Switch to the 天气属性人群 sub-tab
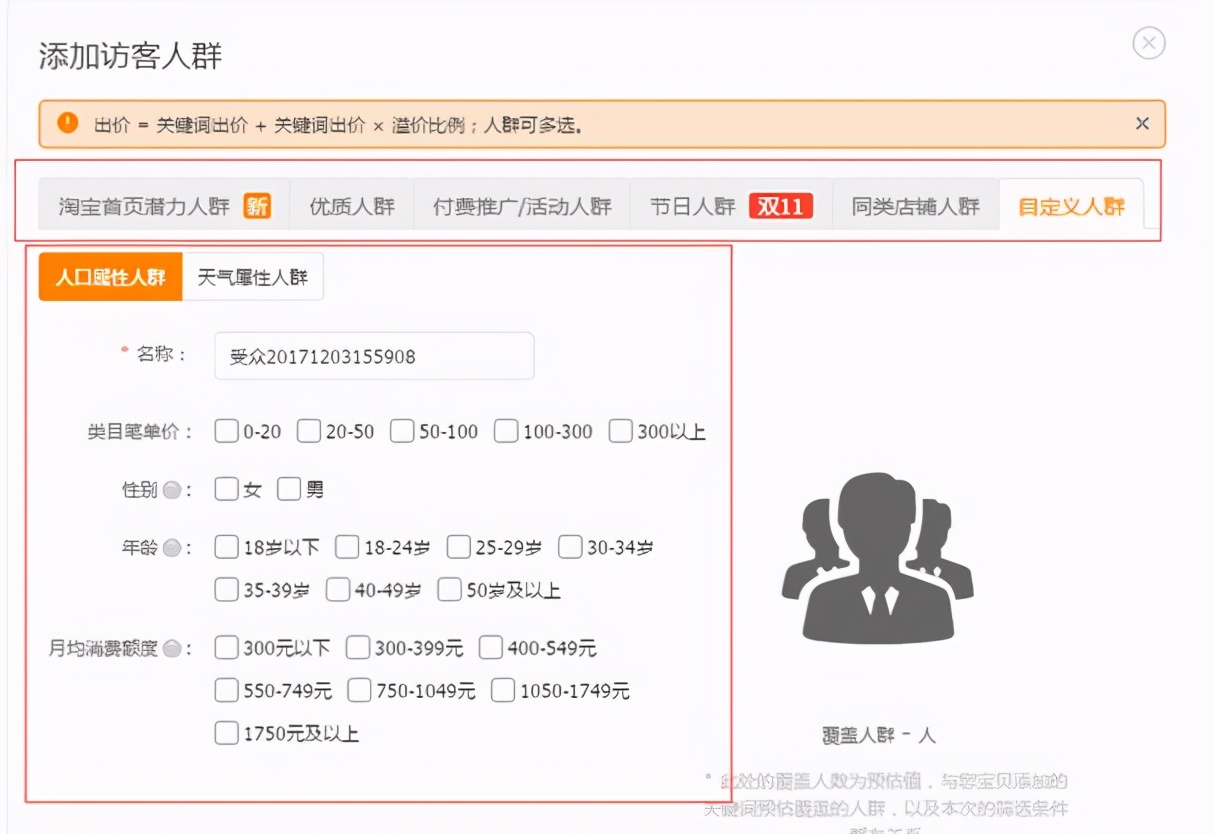Image resolution: width=1214 pixels, height=834 pixels. pyautogui.click(x=253, y=277)
